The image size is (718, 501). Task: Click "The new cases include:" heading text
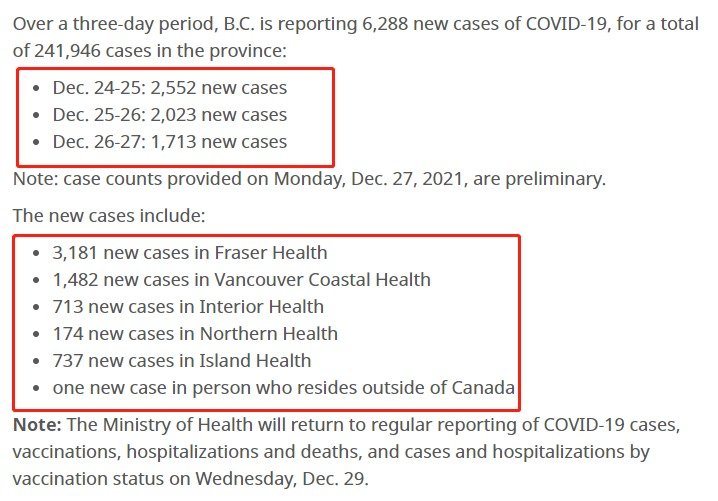pyautogui.click(x=109, y=215)
